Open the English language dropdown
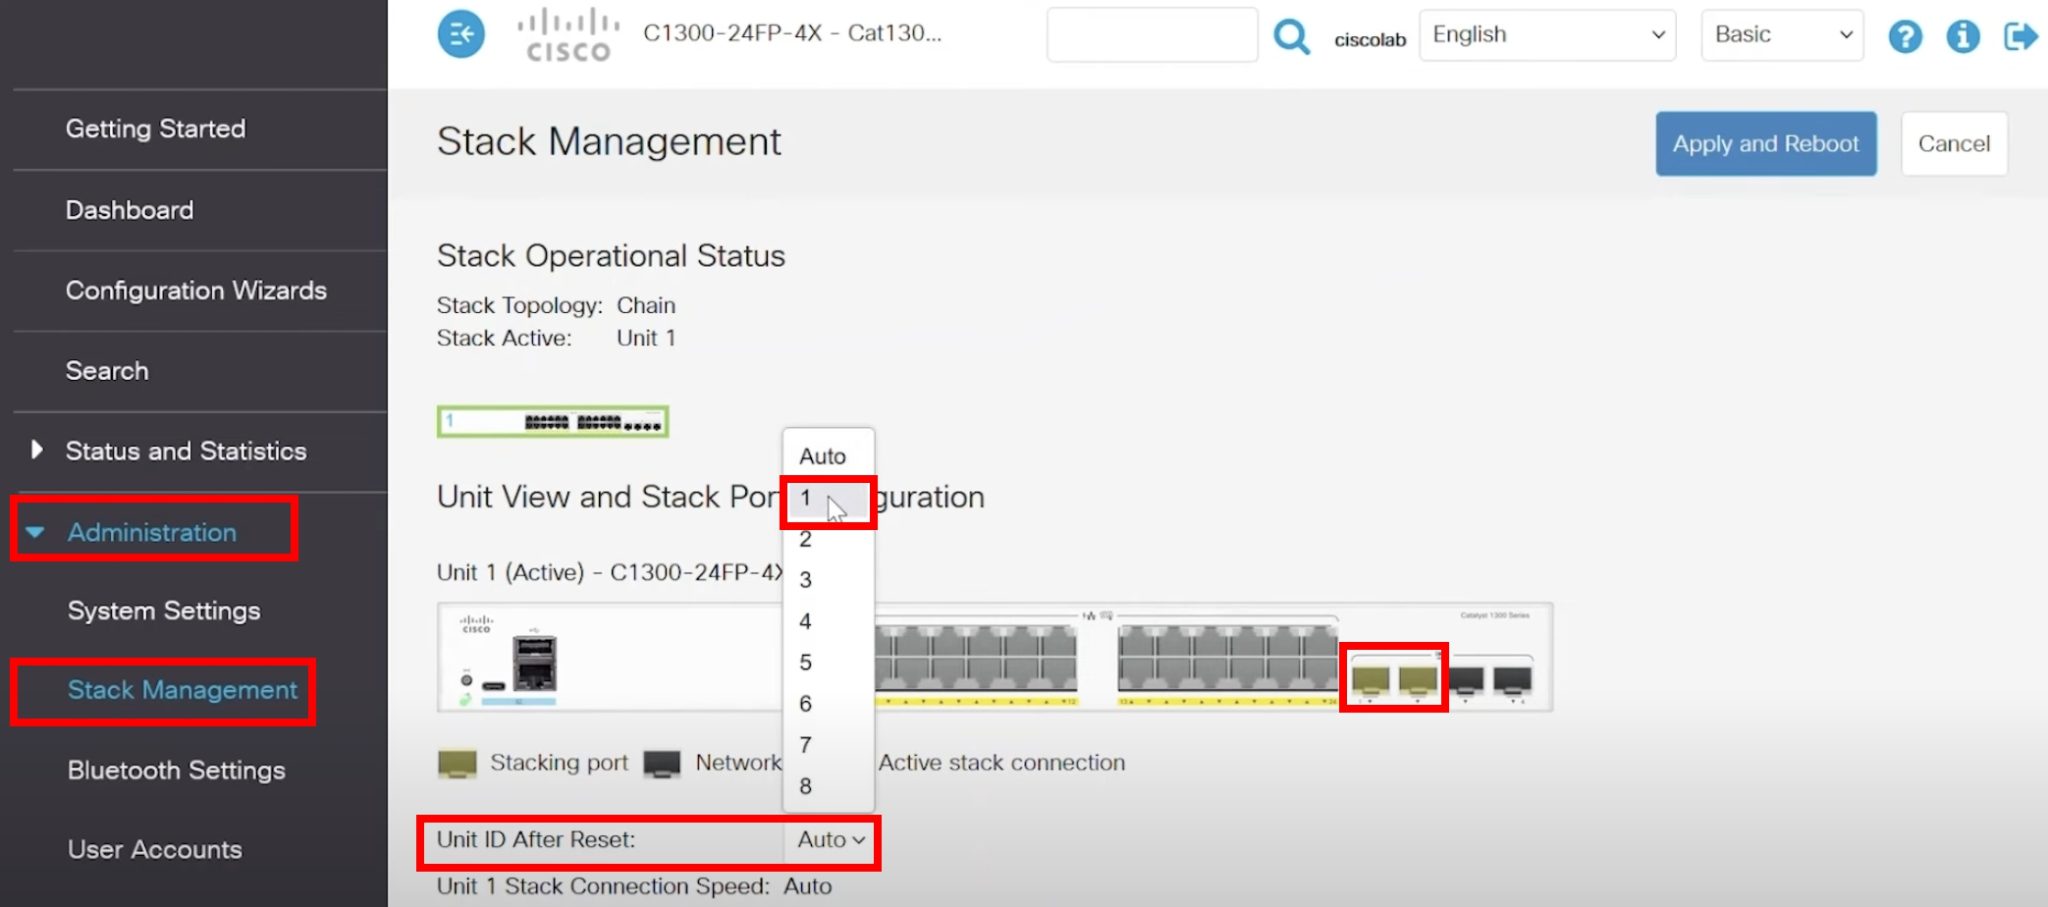2048x907 pixels. click(1546, 34)
